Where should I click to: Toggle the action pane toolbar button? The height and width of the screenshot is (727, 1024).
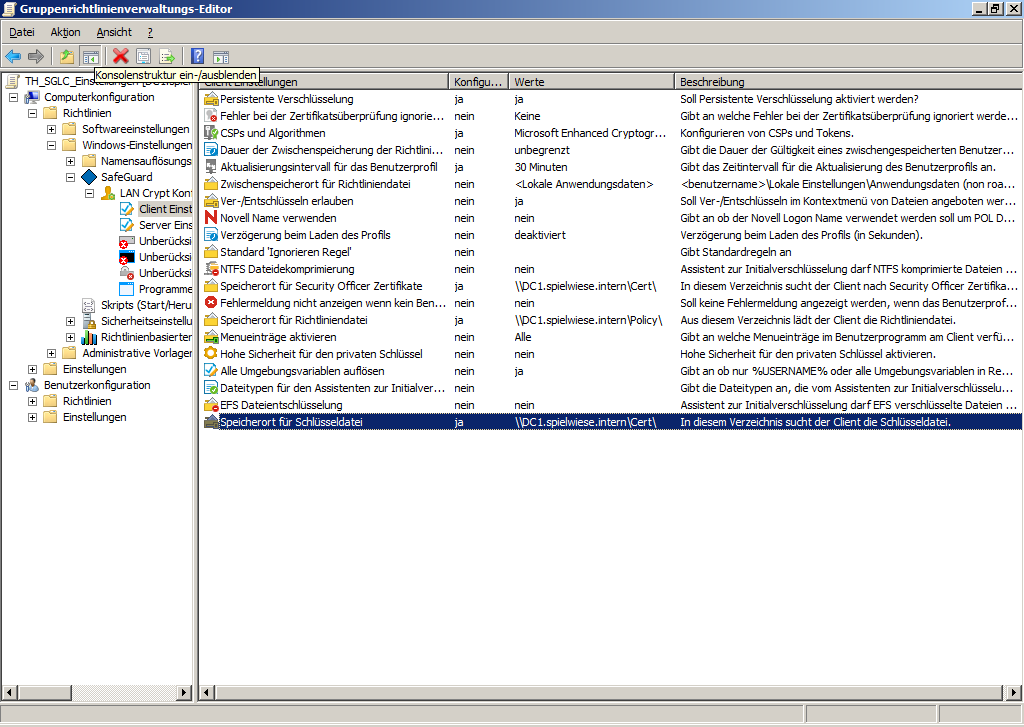[x=221, y=56]
